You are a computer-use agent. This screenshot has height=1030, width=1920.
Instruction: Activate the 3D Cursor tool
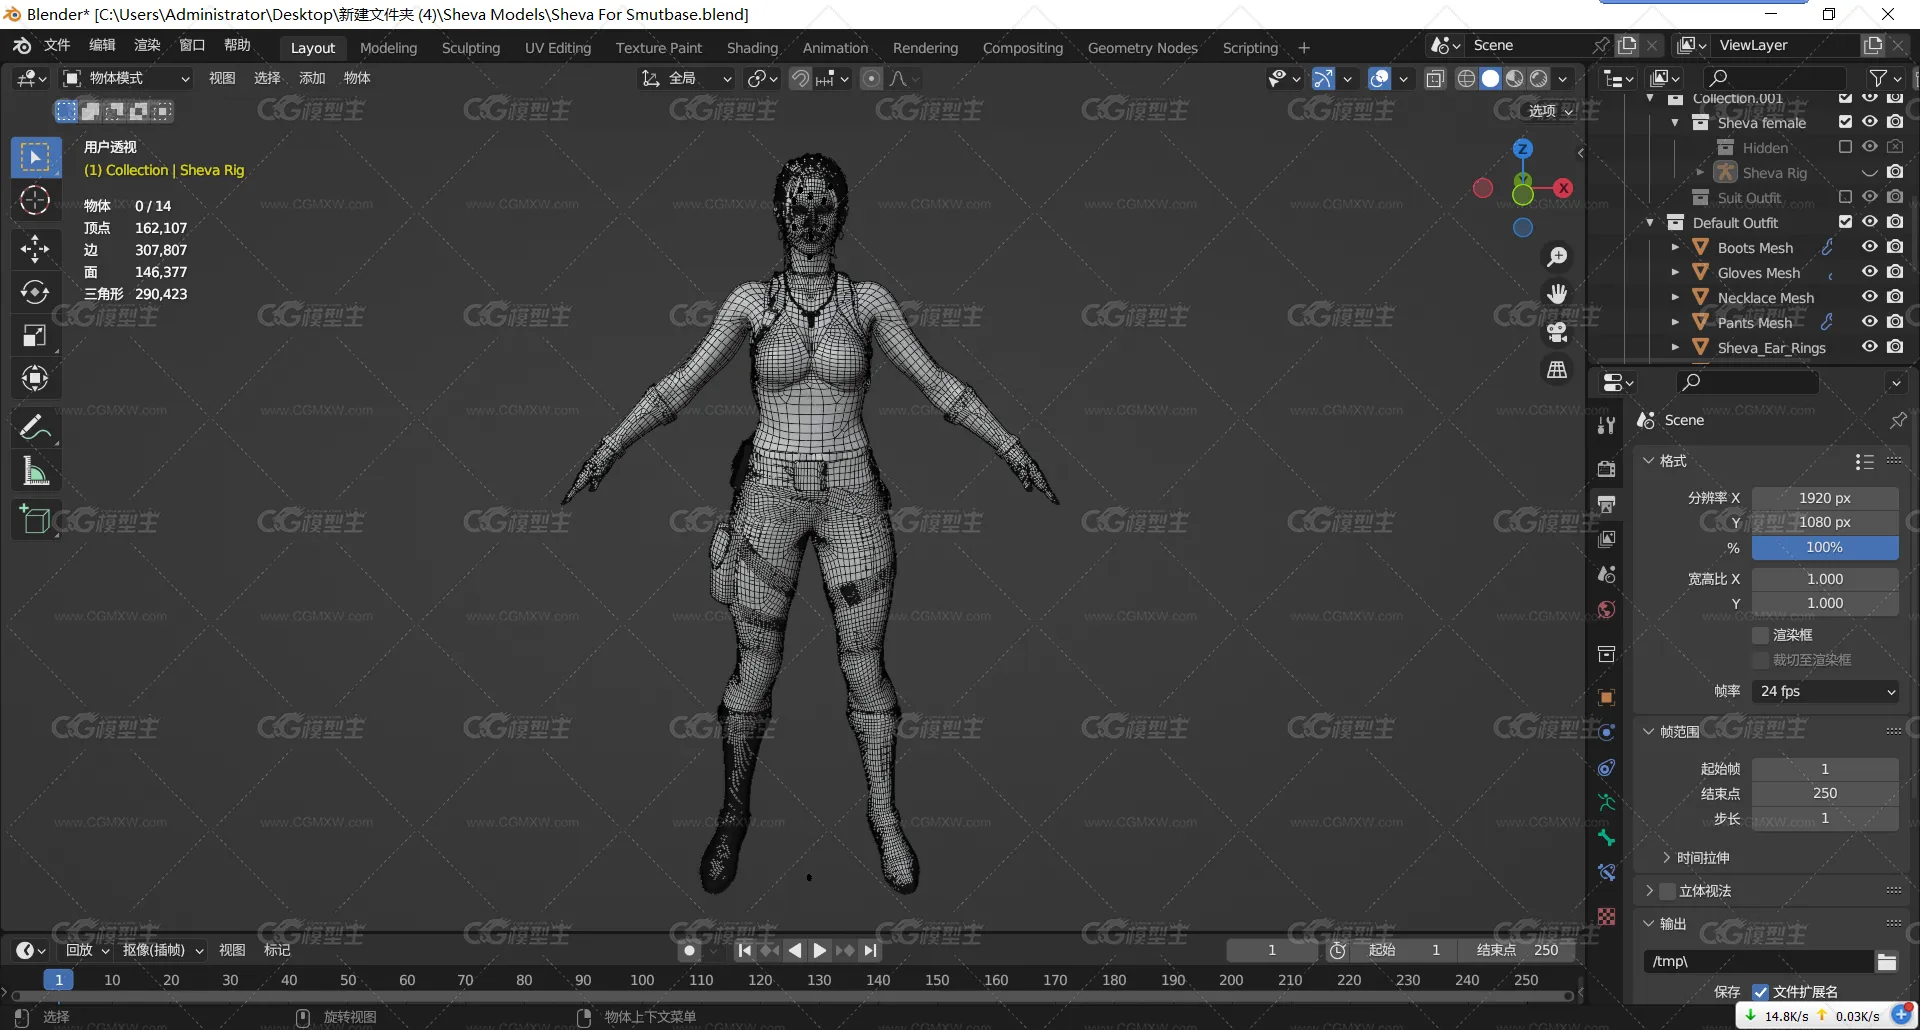[x=35, y=201]
